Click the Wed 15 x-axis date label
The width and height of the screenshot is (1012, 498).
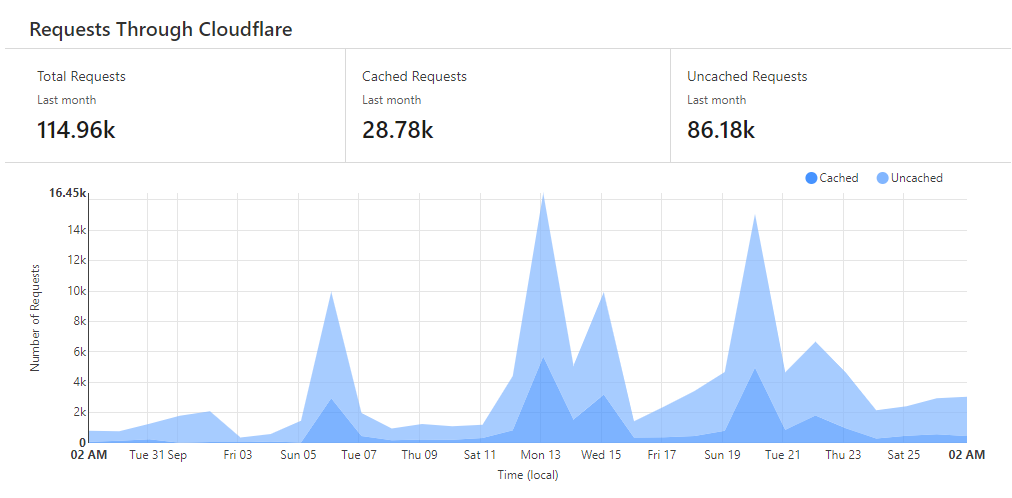[601, 455]
